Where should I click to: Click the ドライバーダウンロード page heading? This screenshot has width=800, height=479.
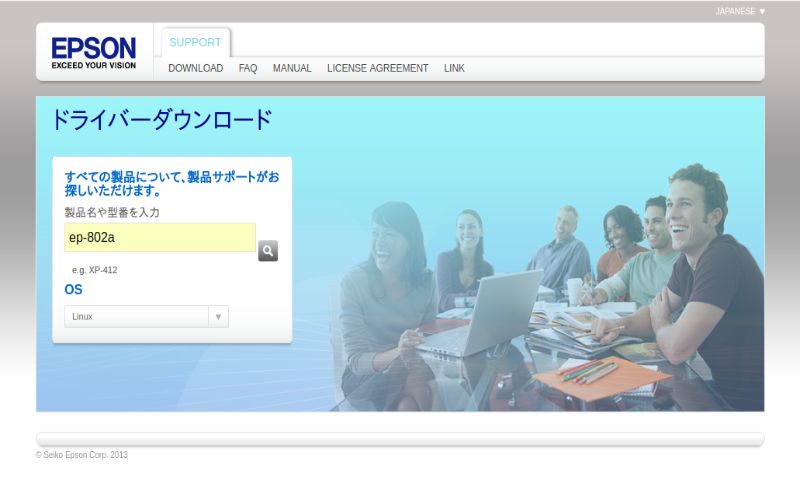click(162, 120)
